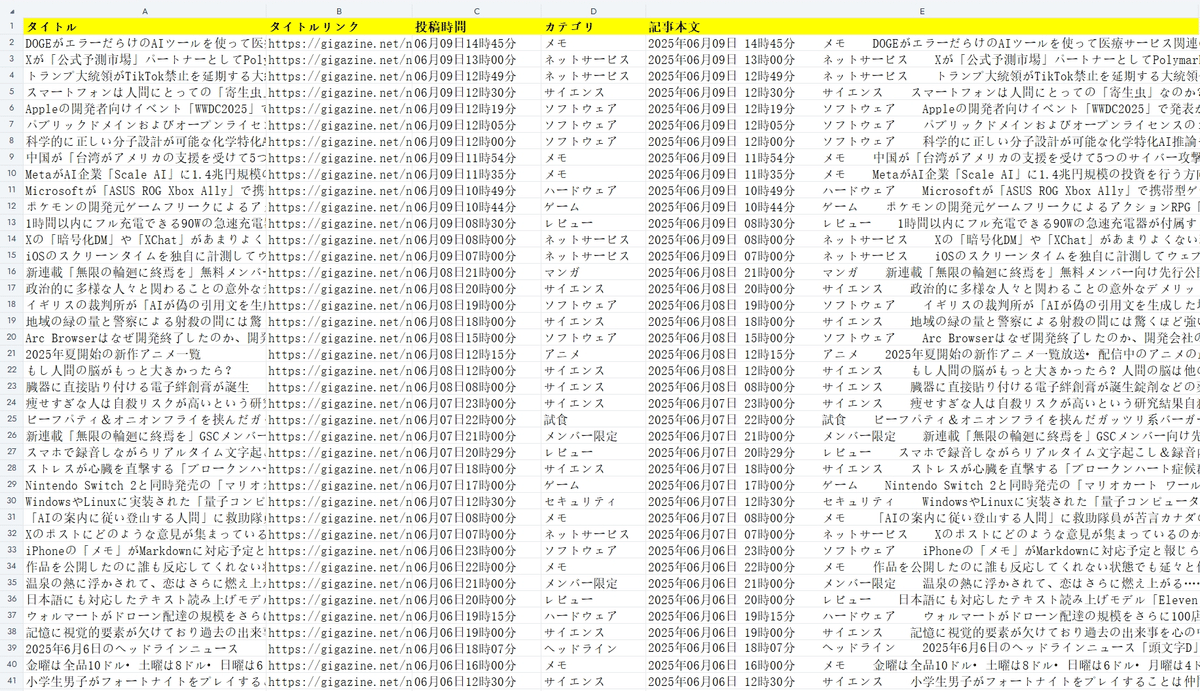Select title cell starting 科学的に正しい分子設計
This screenshot has width=1200, height=691.
point(145,141)
